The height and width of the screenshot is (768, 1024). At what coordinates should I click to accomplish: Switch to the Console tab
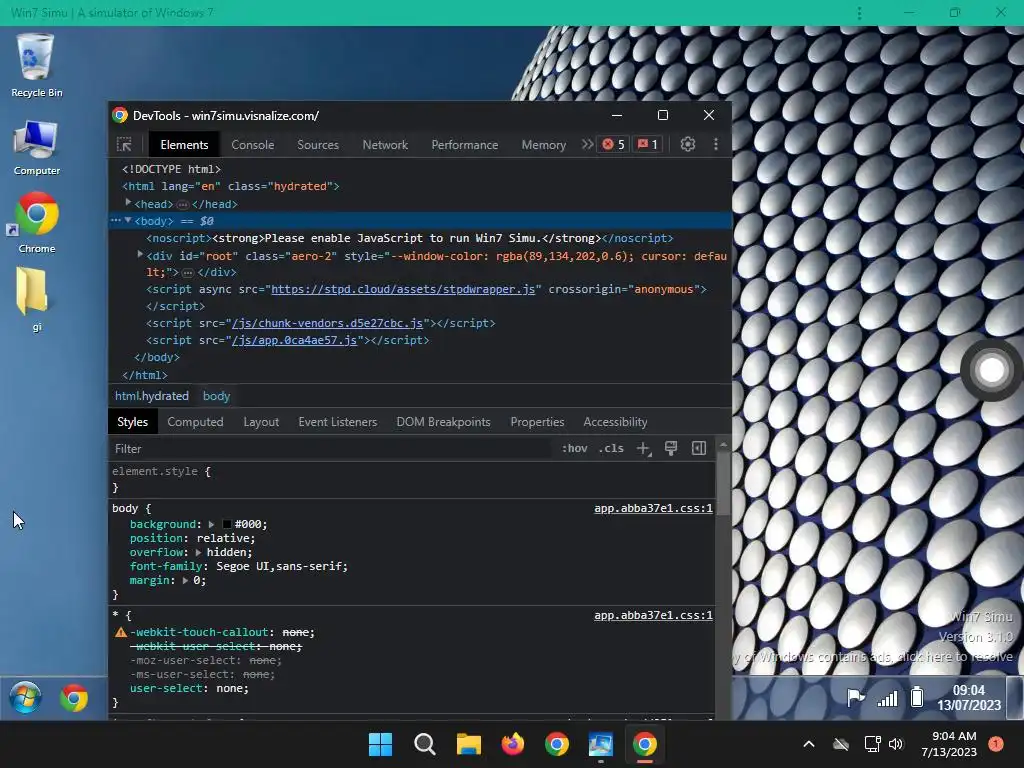253,145
